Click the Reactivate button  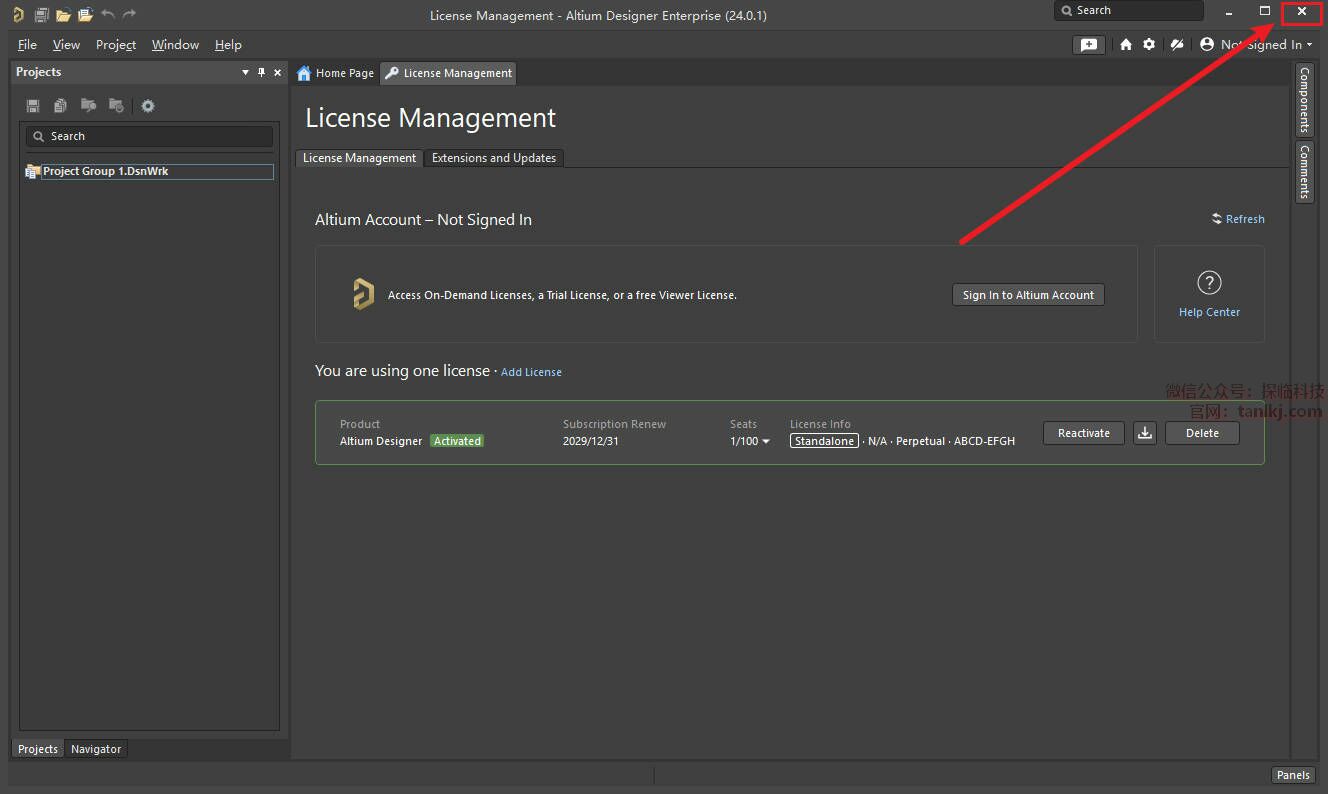(x=1084, y=433)
